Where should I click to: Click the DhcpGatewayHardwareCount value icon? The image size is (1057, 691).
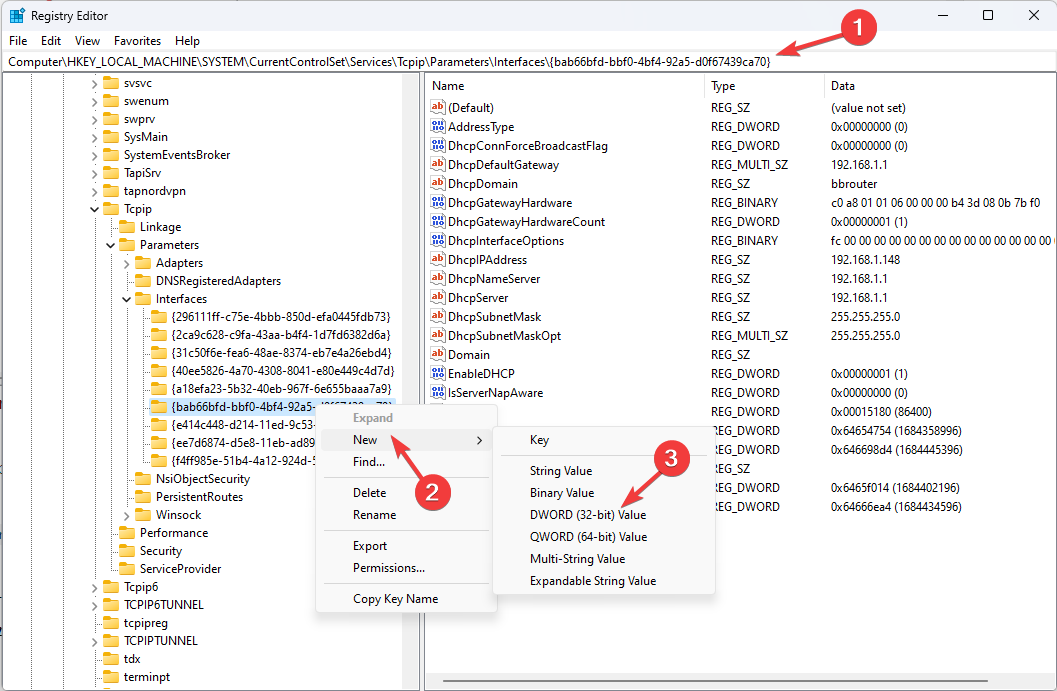(x=437, y=221)
